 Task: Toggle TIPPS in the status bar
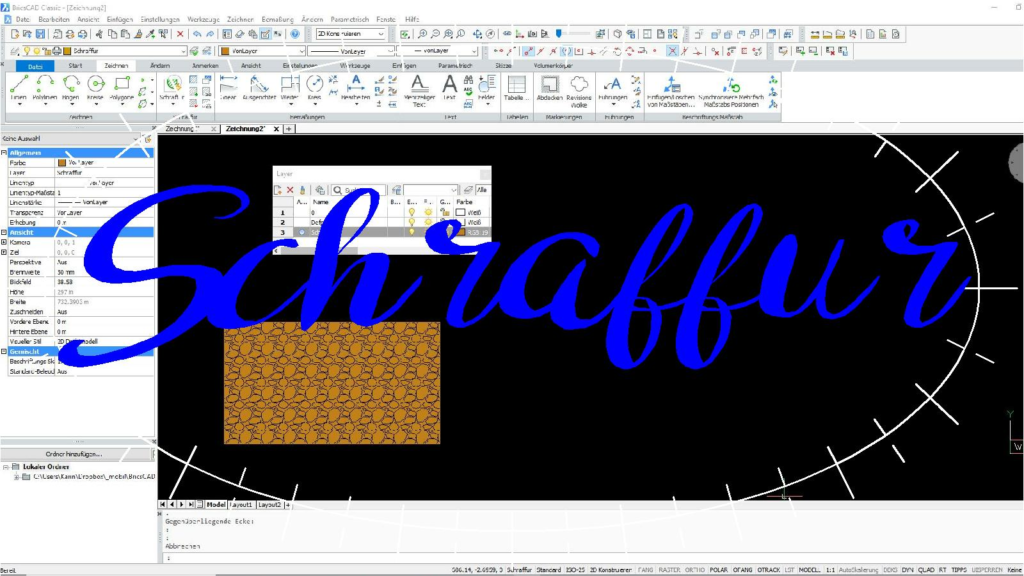[x=959, y=570]
